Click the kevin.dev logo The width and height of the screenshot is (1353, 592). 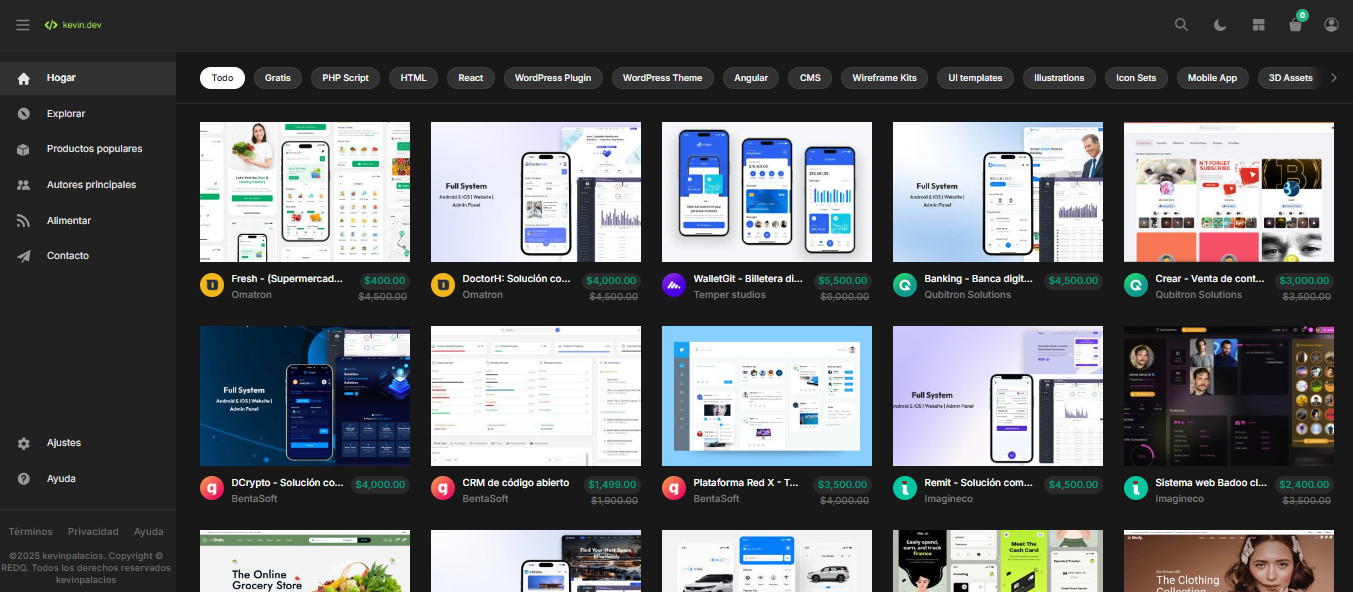point(73,25)
